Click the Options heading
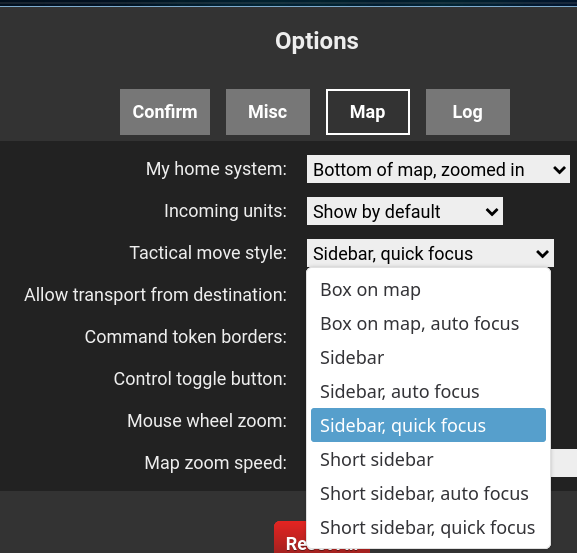The width and height of the screenshot is (577, 553). coord(317,41)
